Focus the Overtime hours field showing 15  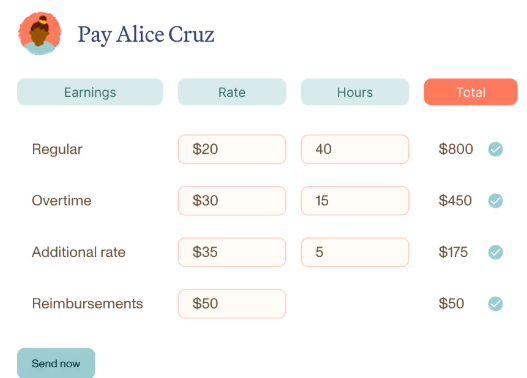coord(355,201)
